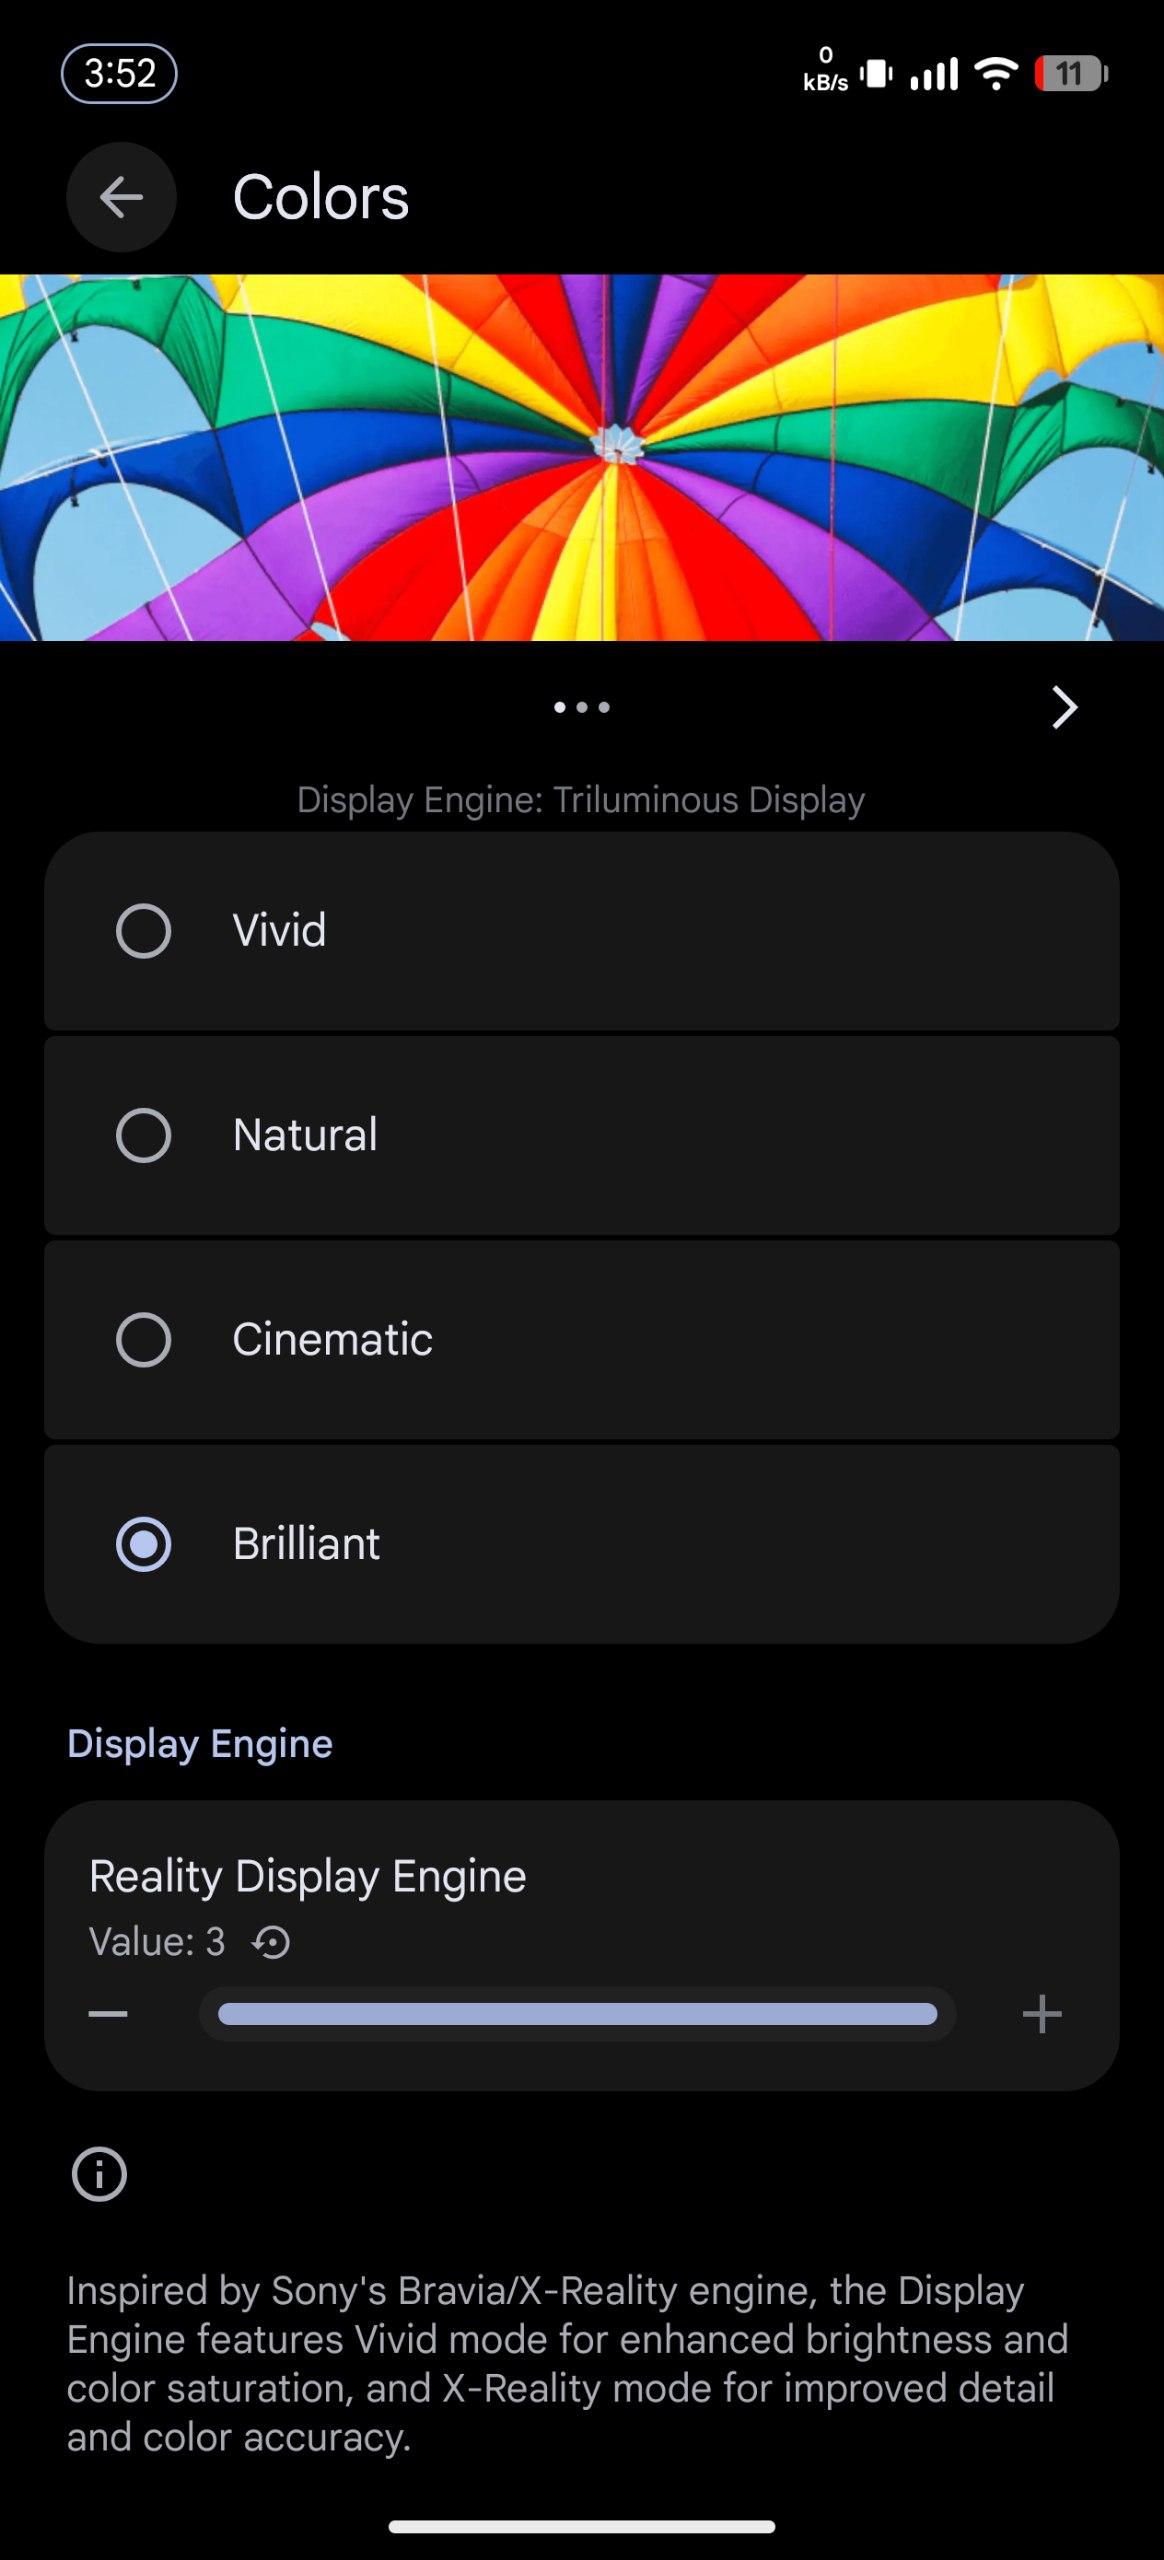Select the Cinematic color mode
The image size is (1164, 2560).
(x=144, y=1339)
